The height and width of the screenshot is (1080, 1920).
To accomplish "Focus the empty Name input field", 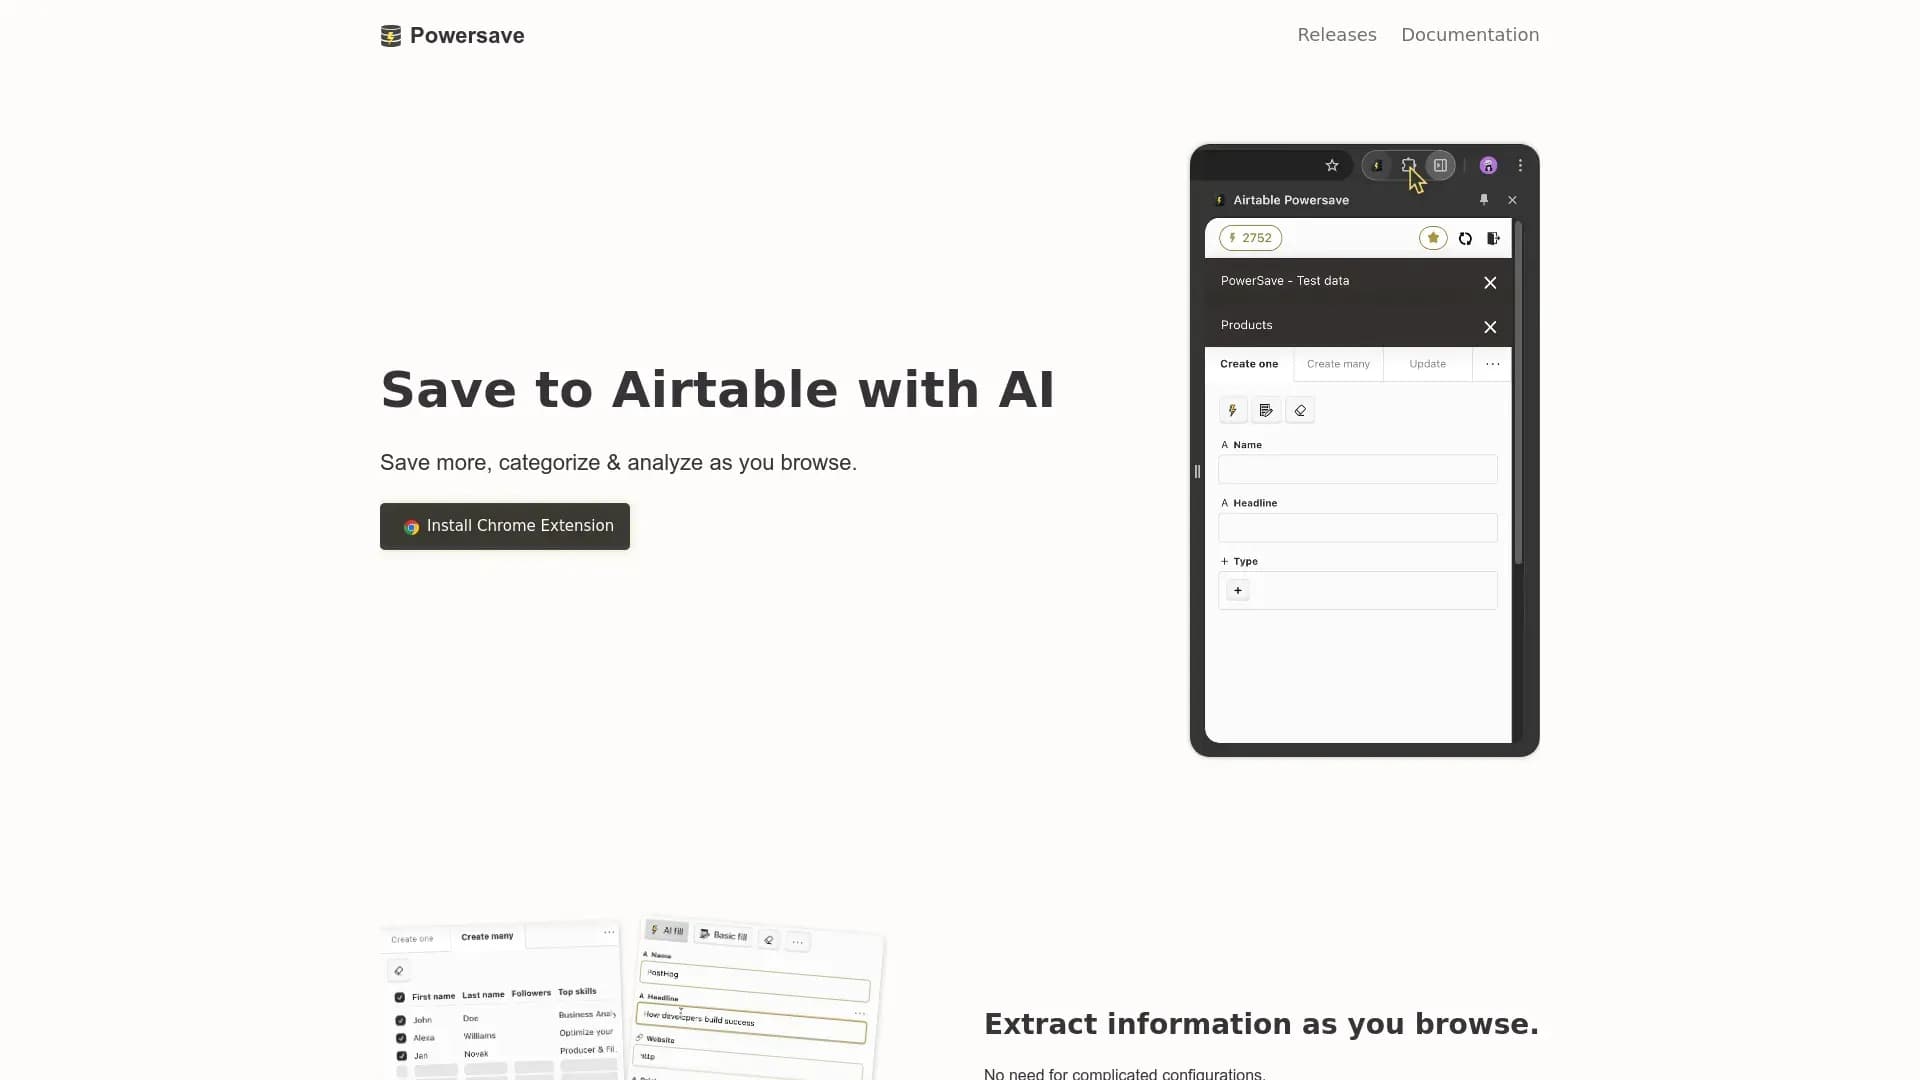I will click(1357, 469).
